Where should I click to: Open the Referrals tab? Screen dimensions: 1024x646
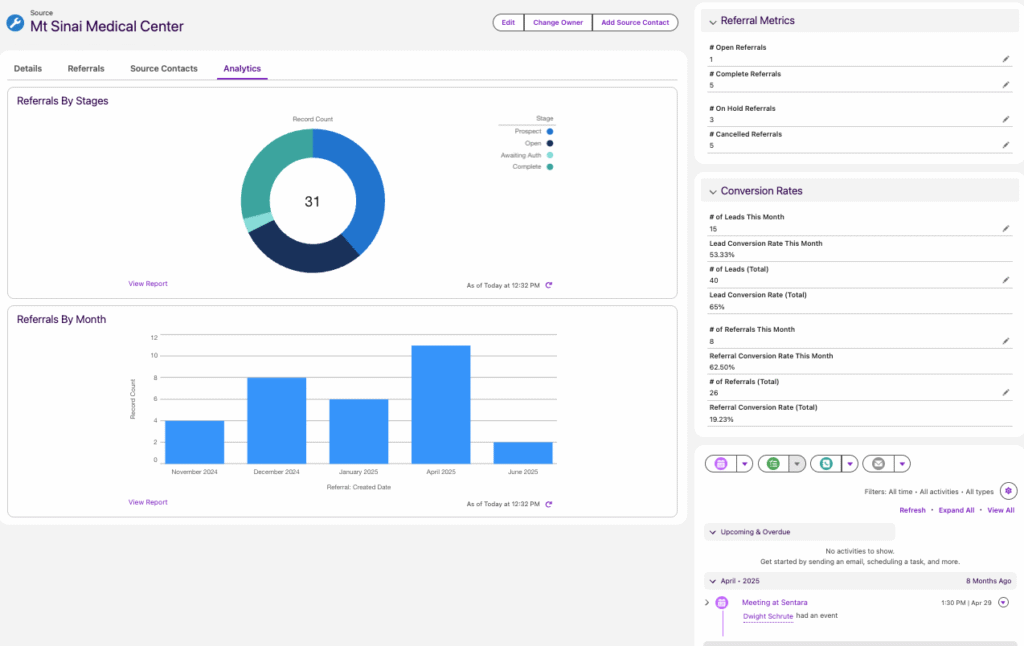86,69
